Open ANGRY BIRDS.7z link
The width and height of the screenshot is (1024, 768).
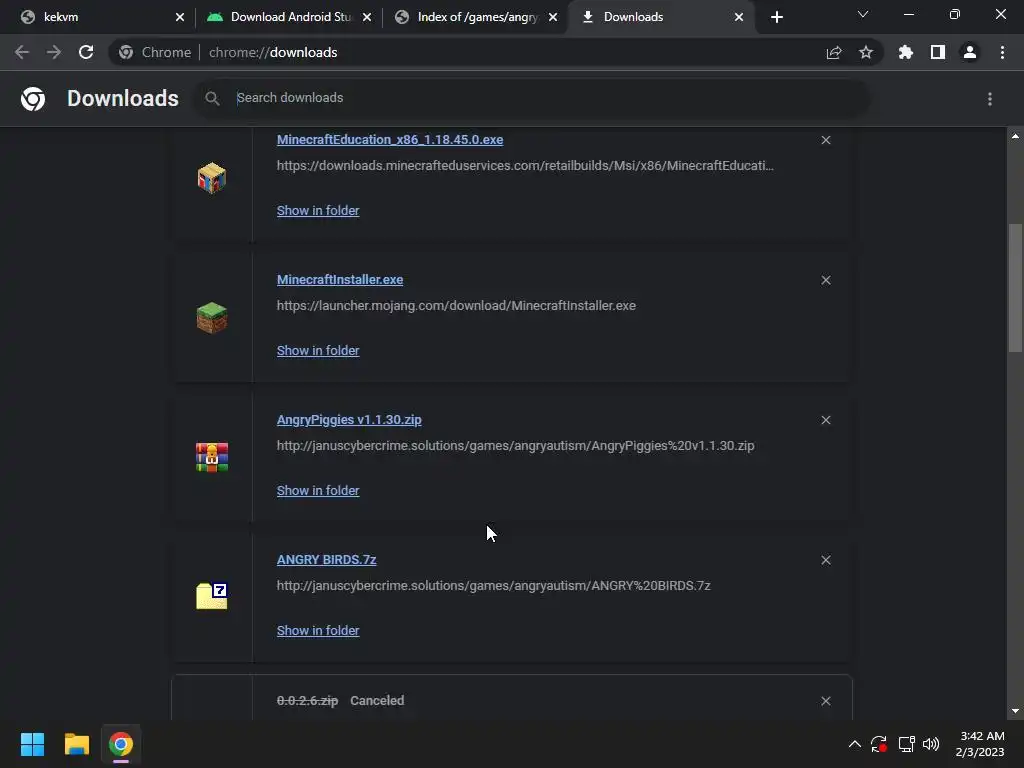tap(327, 560)
